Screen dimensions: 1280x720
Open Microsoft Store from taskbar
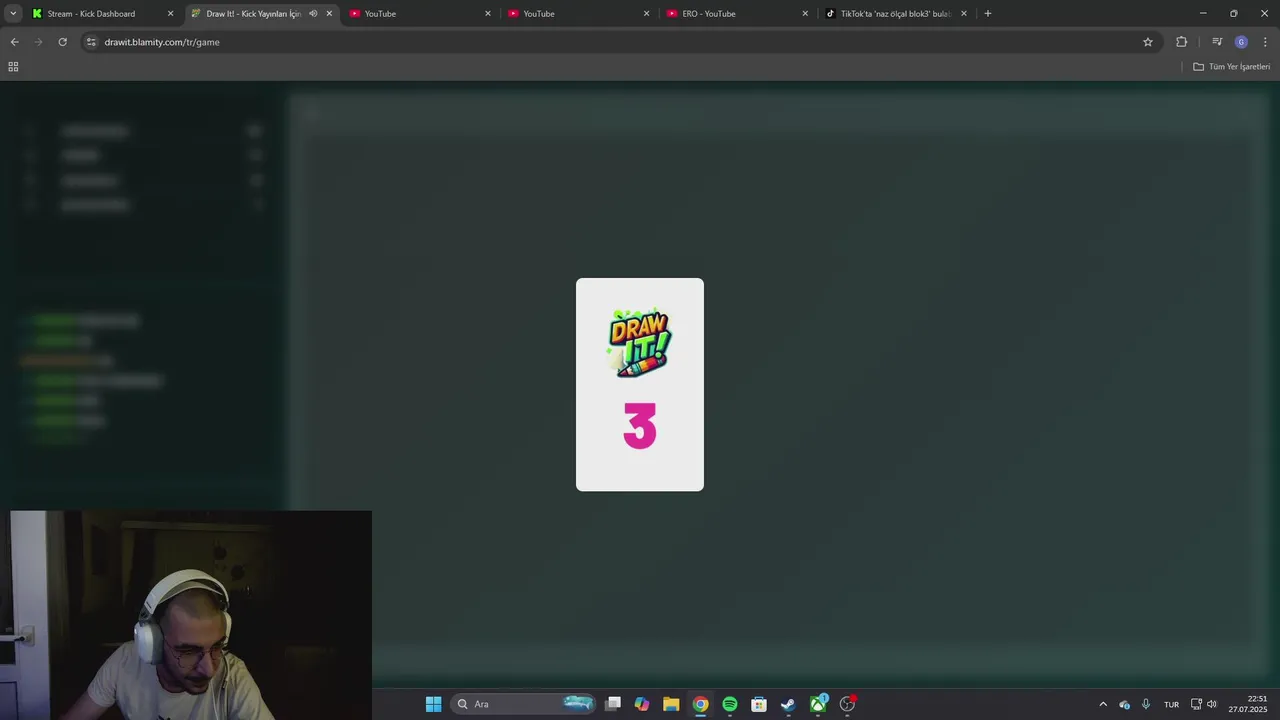759,704
